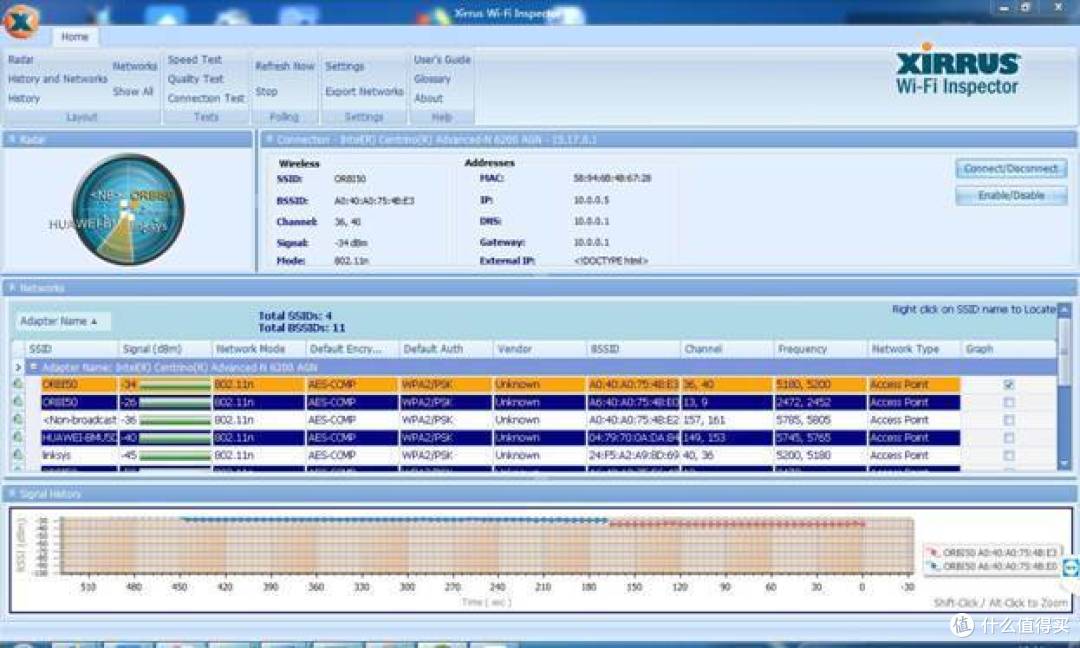
Task: Open Speed Test from the Tests group
Action: [x=195, y=60]
